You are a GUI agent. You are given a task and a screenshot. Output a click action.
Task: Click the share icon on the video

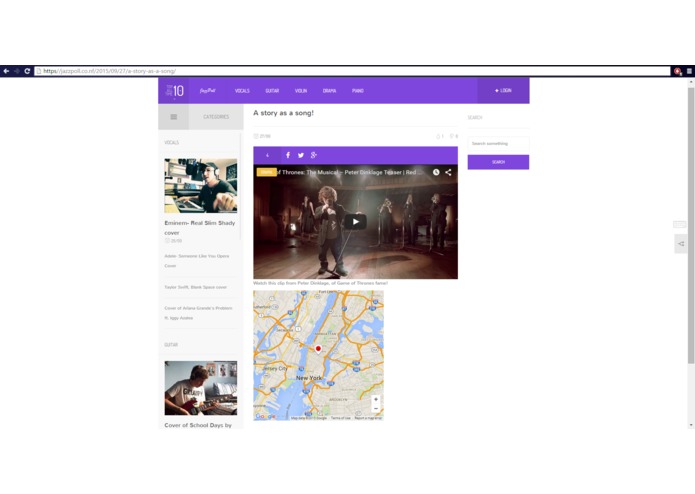pos(448,172)
